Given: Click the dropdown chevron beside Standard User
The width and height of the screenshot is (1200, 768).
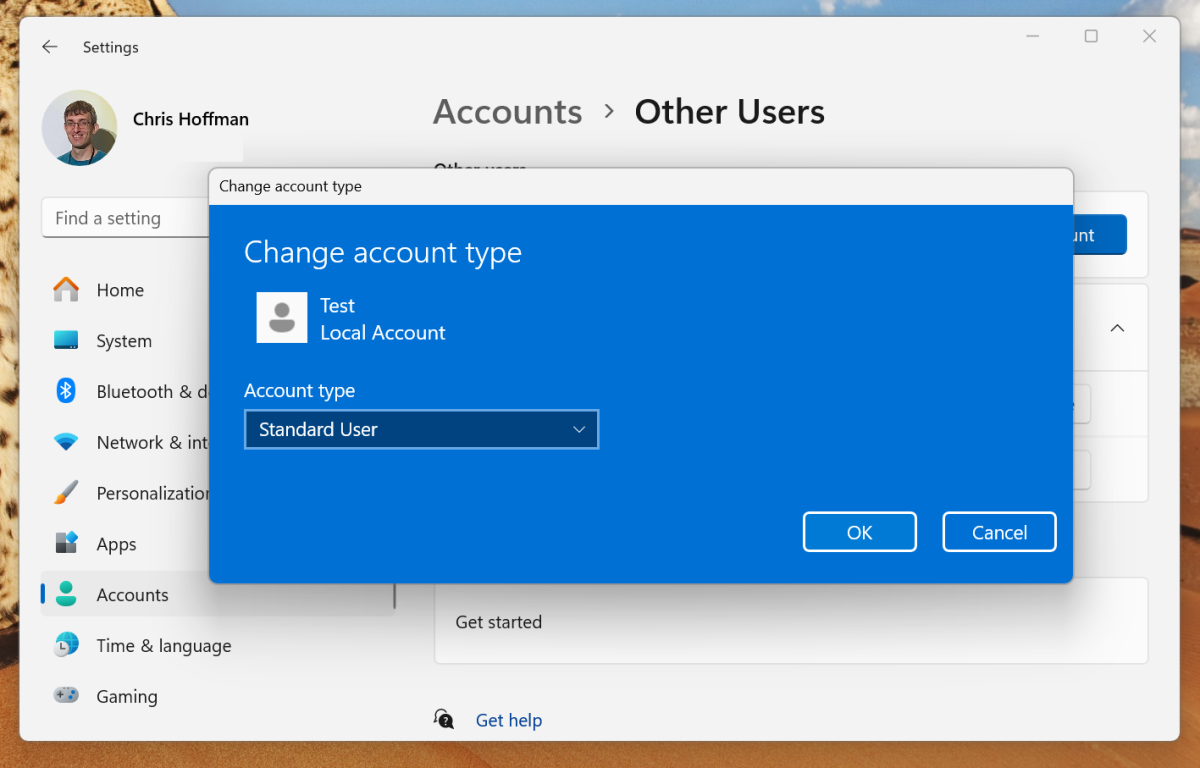Looking at the screenshot, I should [579, 430].
